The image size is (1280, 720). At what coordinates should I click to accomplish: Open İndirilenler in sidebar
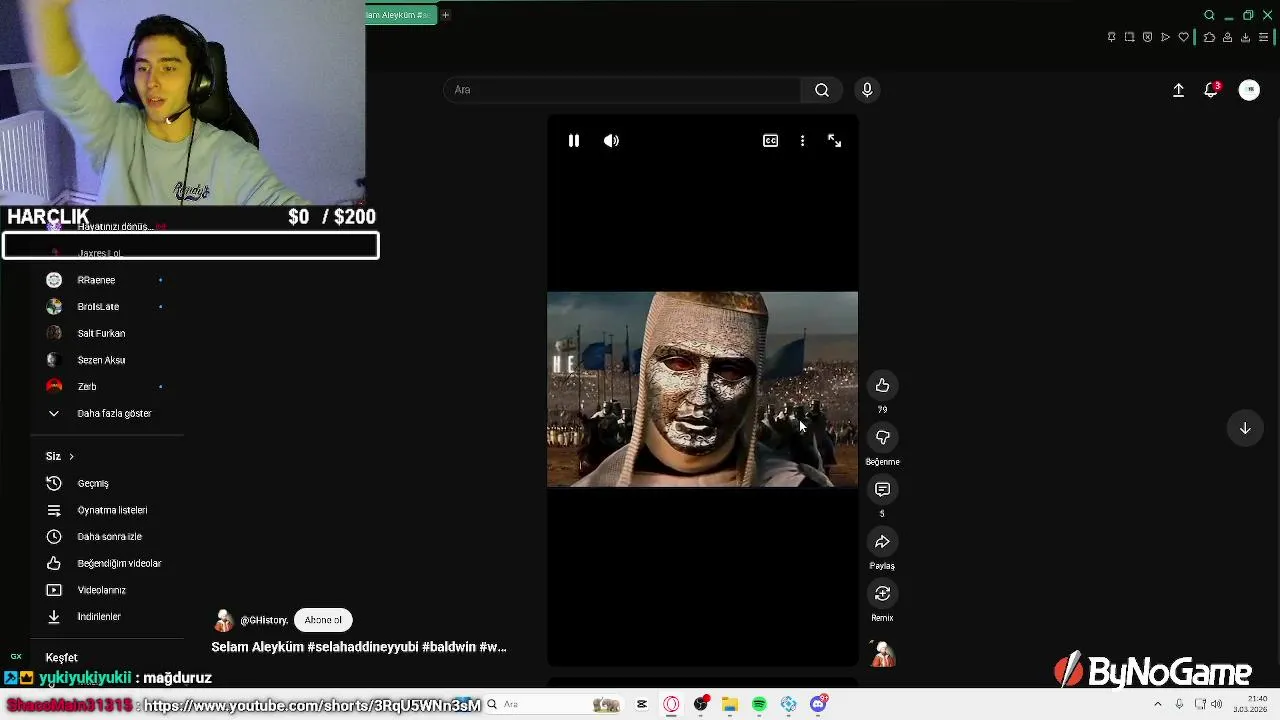tap(99, 617)
